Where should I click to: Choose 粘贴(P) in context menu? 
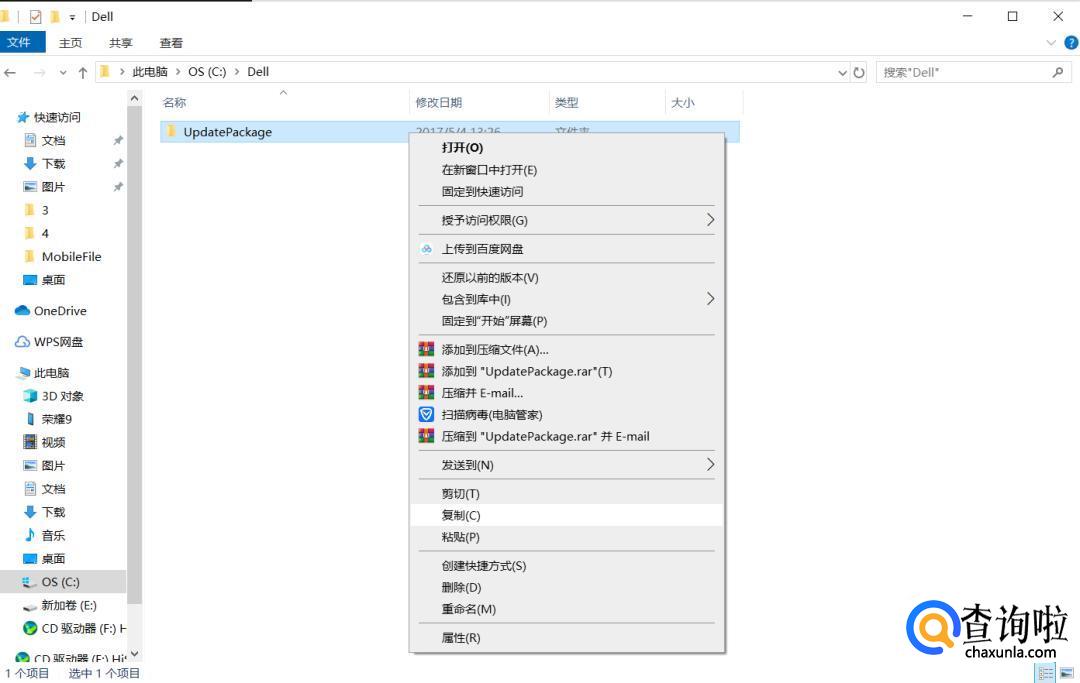pyautogui.click(x=567, y=537)
